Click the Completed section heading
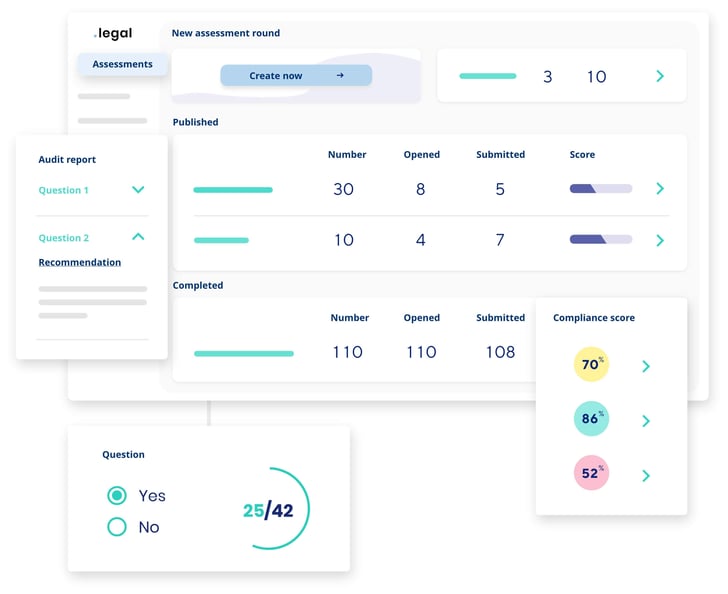The width and height of the screenshot is (728, 594). (x=198, y=285)
